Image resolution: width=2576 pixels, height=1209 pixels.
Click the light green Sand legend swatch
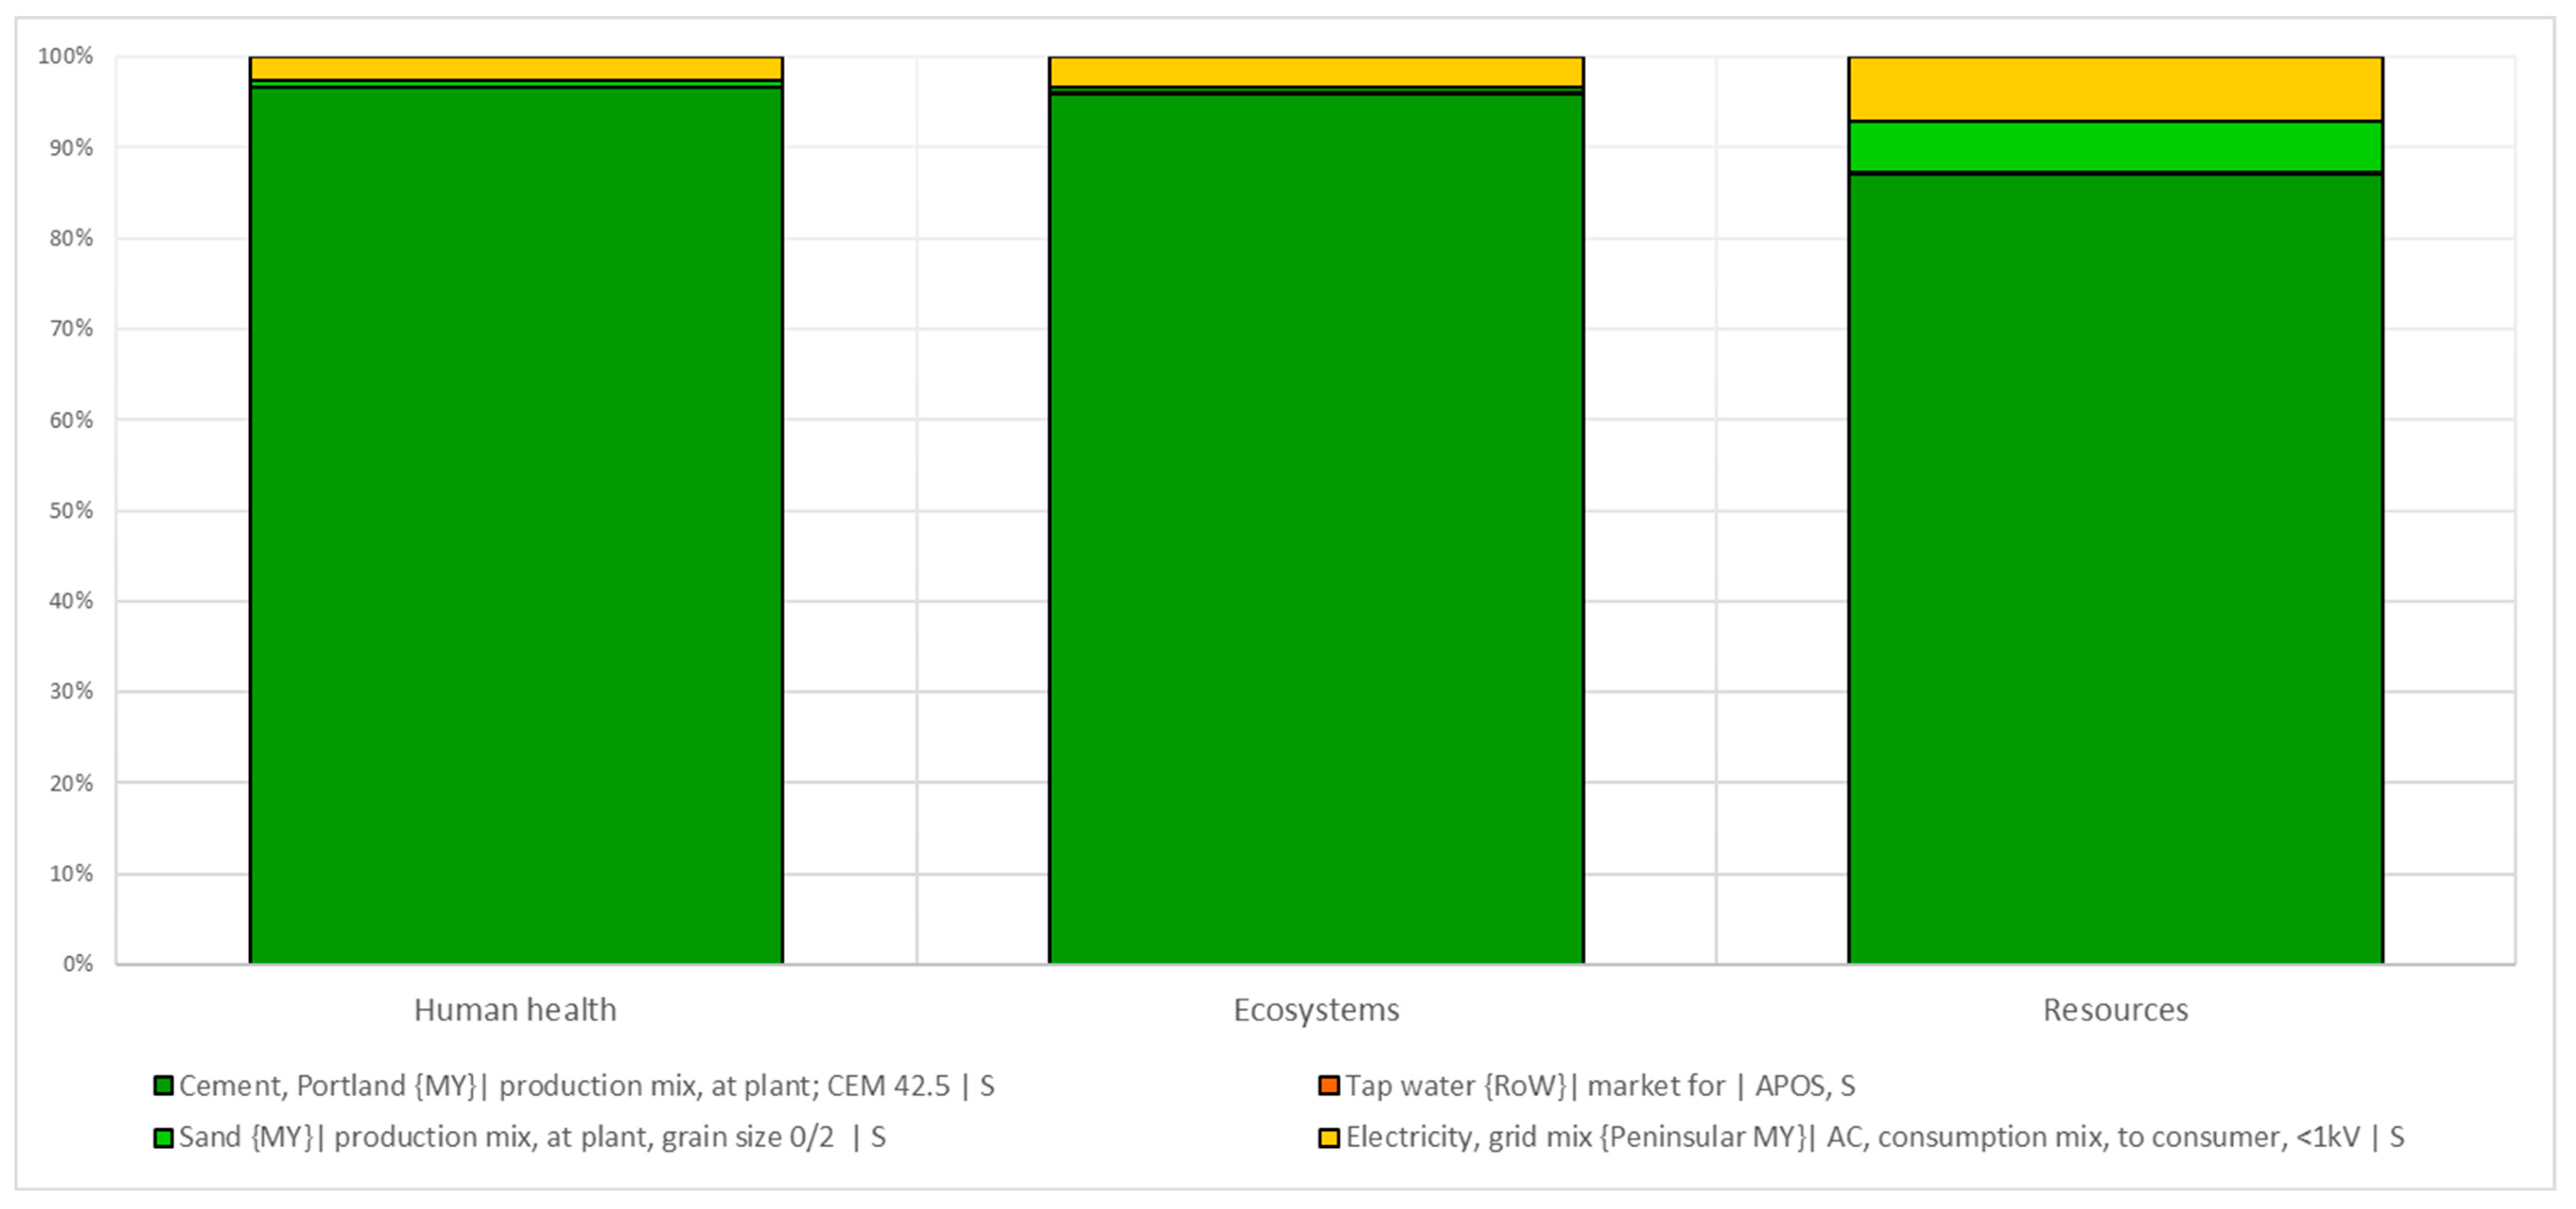[x=163, y=1138]
